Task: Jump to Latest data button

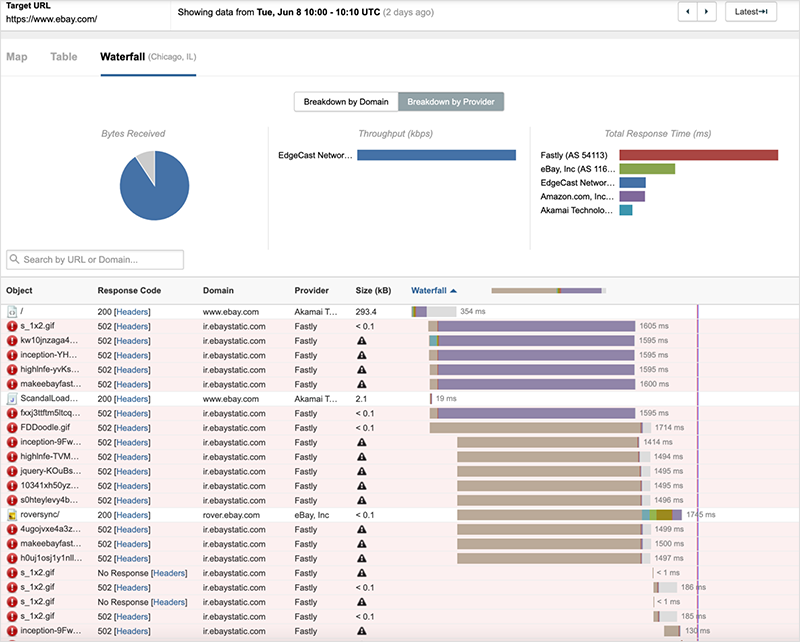Action: [x=751, y=12]
